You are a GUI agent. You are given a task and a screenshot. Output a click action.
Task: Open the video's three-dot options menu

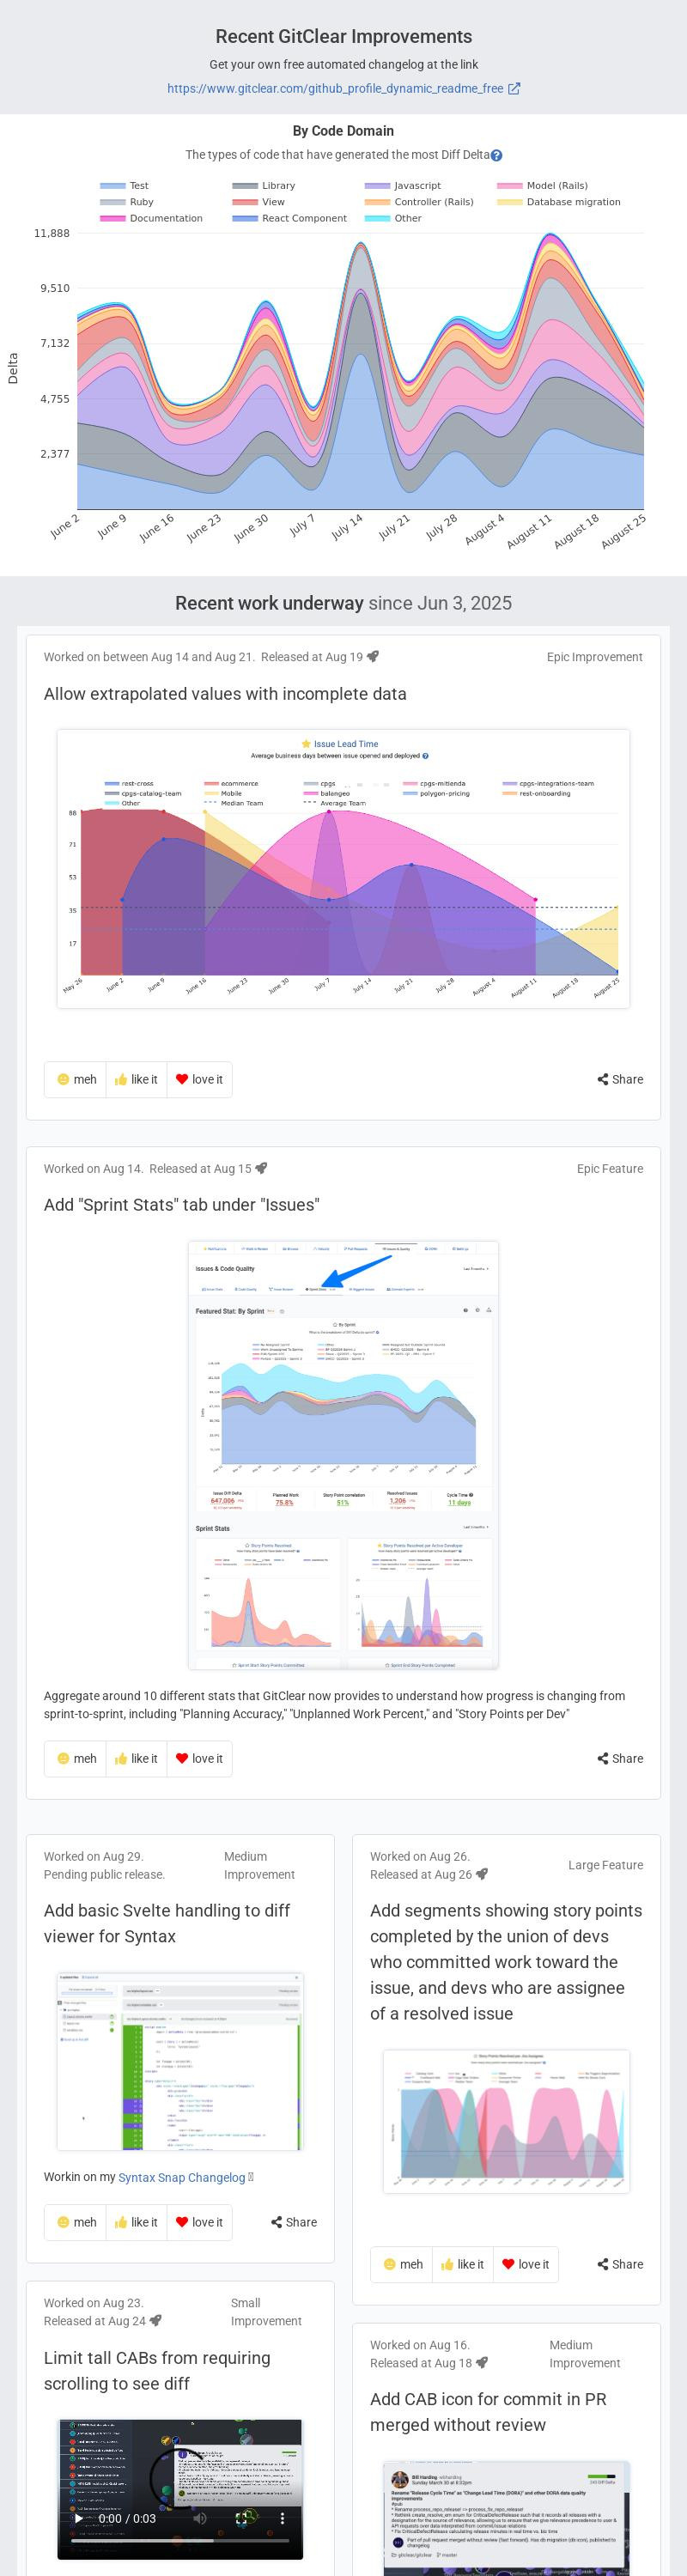pos(282,2518)
